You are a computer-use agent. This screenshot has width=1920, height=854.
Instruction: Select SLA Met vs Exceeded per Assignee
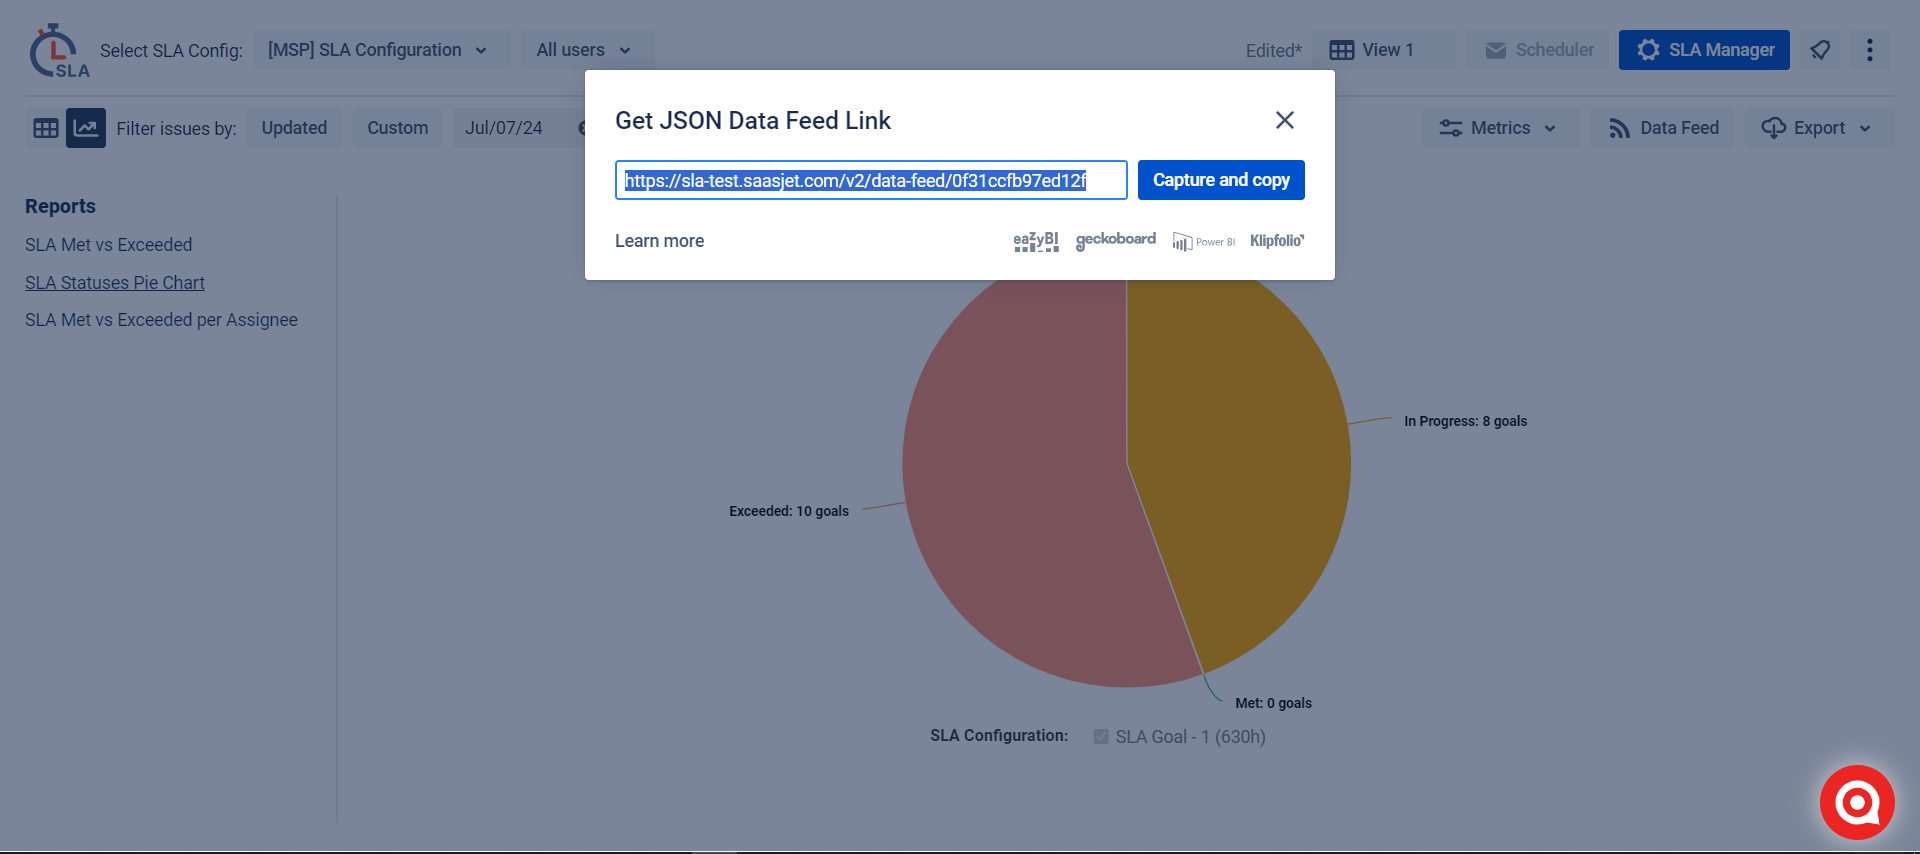161,320
